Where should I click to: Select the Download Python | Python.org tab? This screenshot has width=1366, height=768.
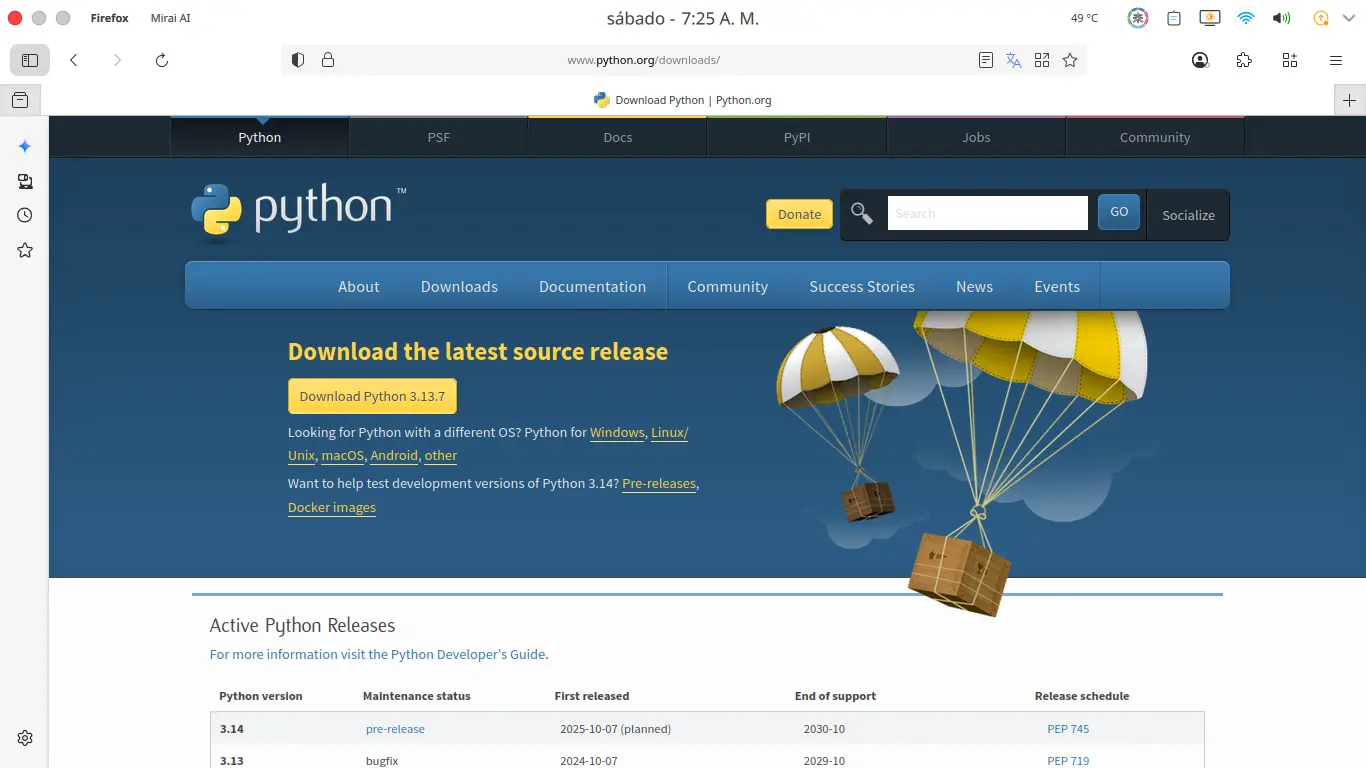point(683,100)
